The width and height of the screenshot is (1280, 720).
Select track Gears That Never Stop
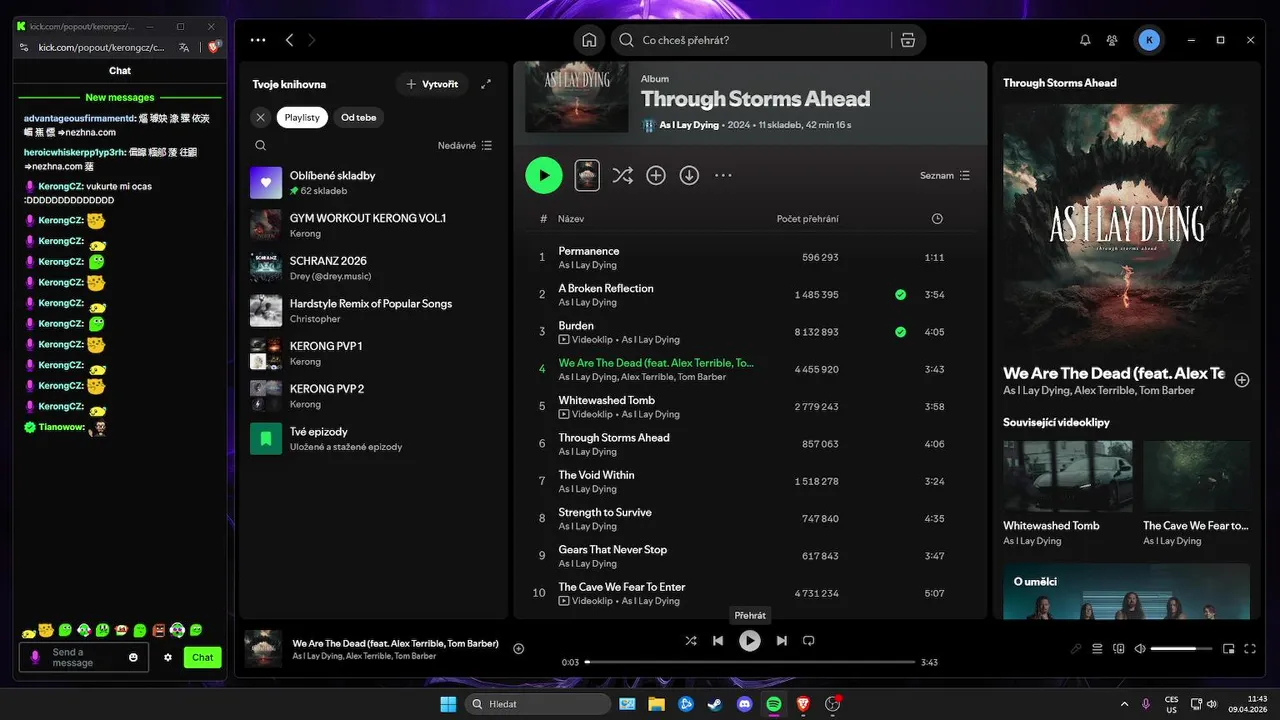pos(751,556)
